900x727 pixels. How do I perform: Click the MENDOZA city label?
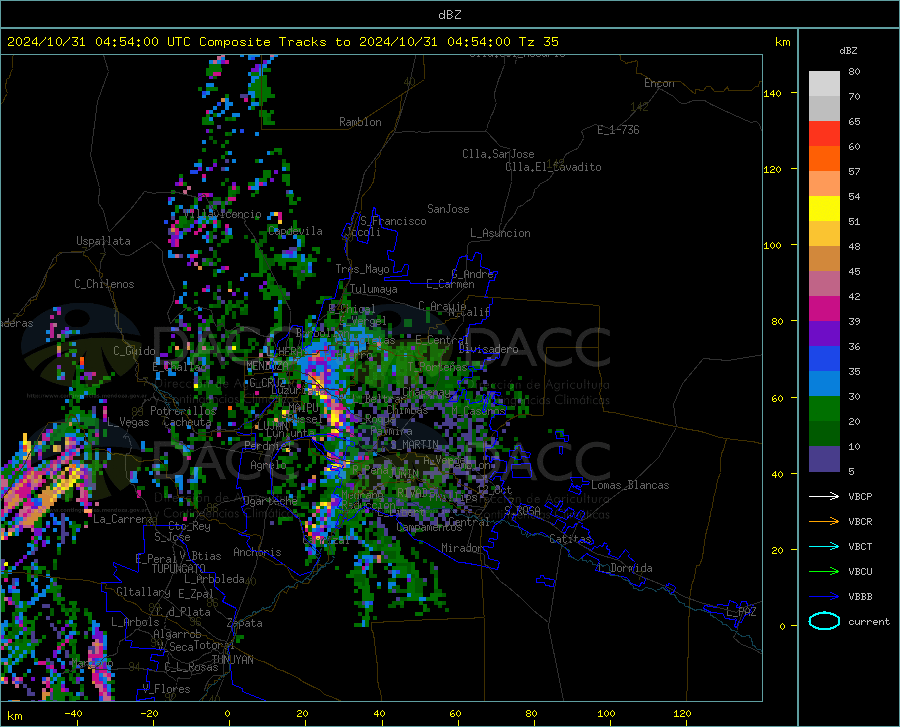click(x=267, y=366)
